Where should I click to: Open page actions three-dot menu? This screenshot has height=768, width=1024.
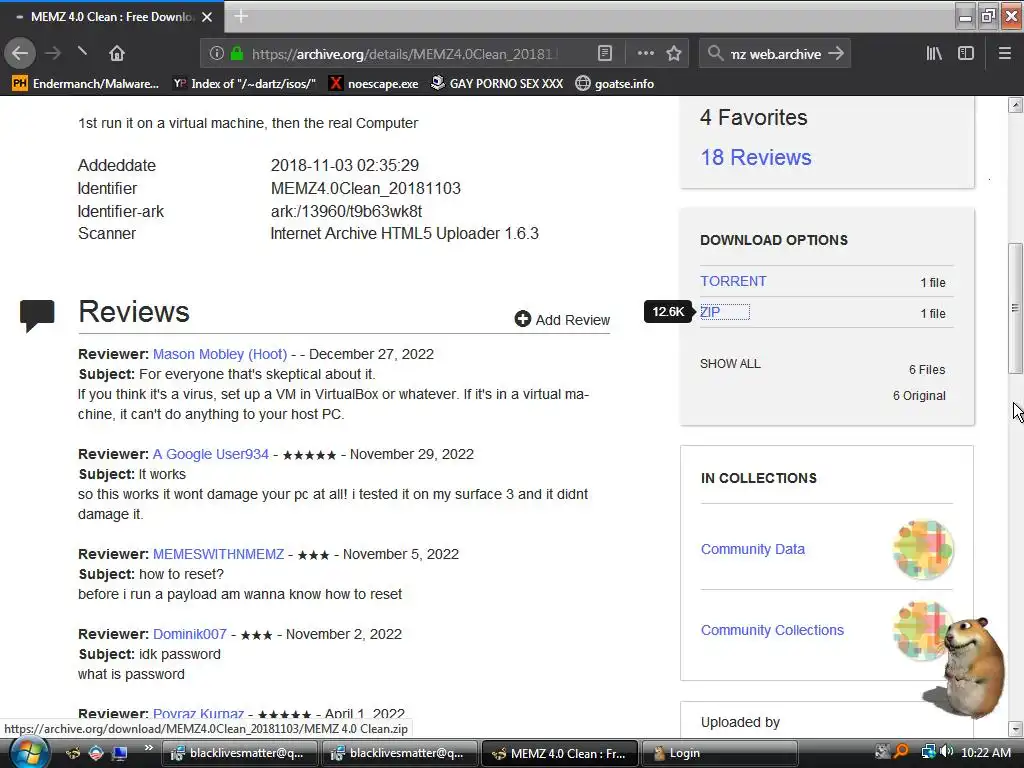point(645,54)
